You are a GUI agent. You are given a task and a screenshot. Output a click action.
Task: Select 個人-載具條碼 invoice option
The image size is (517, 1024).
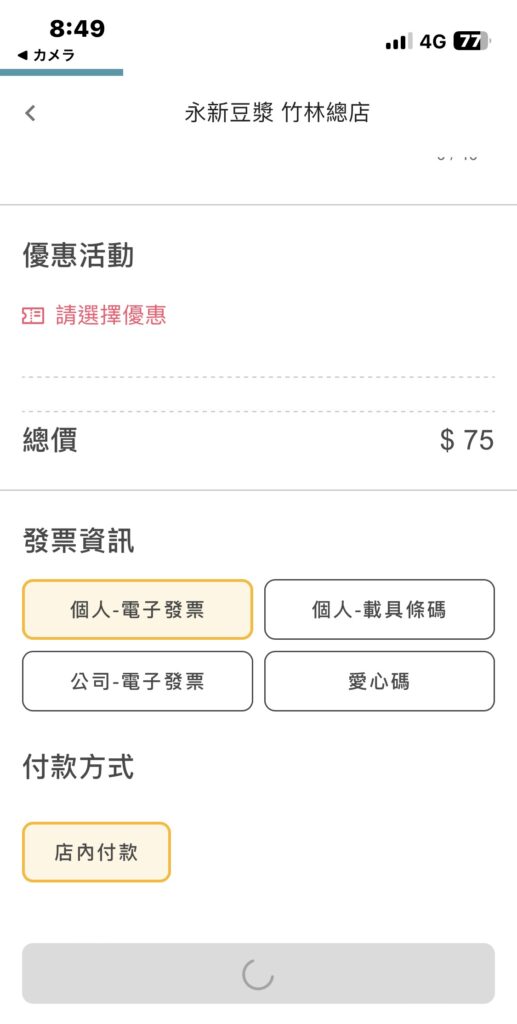pos(379,609)
